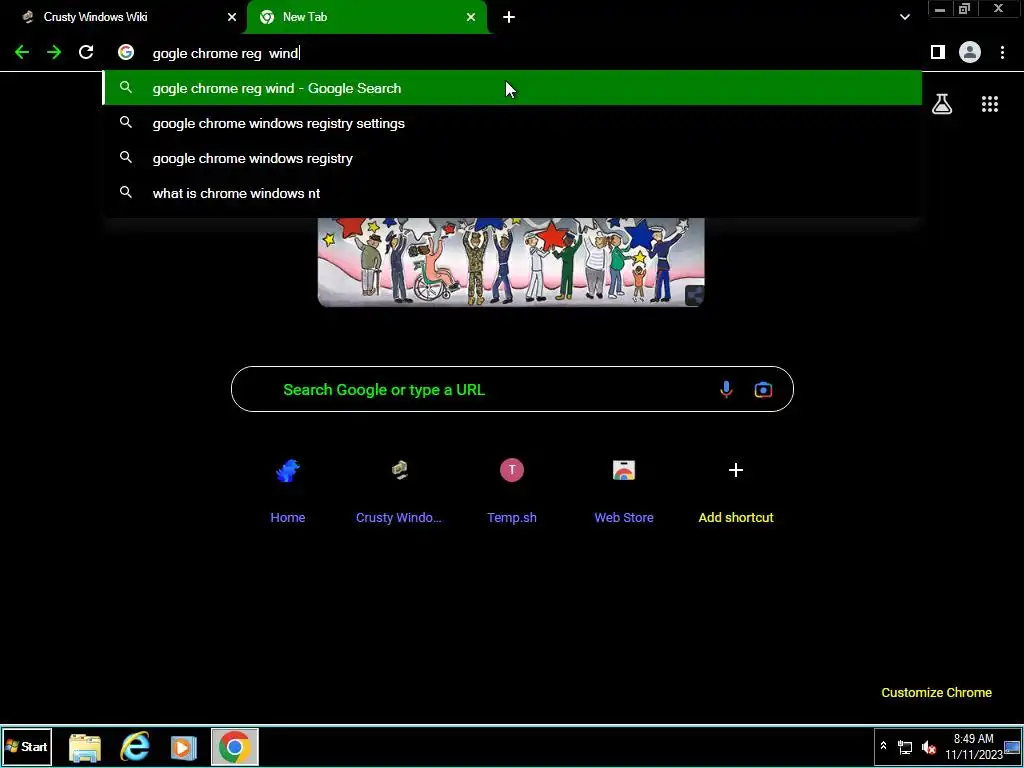Click the Google G icon in address bar

click(125, 52)
